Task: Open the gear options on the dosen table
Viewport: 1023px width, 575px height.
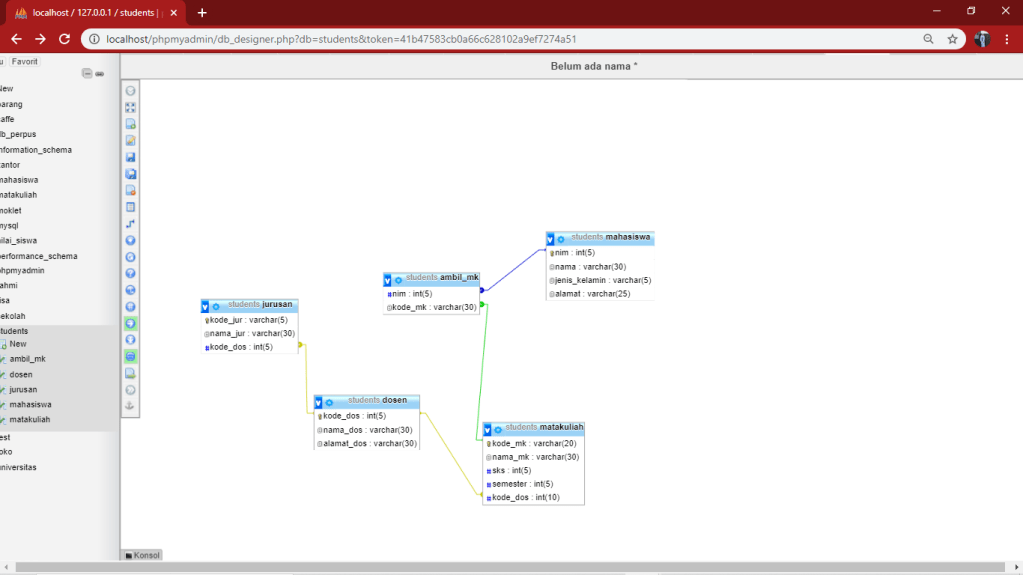Action: 329,403
